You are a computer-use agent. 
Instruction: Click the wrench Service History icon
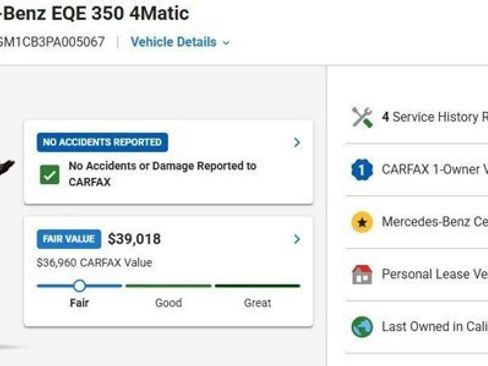click(362, 117)
